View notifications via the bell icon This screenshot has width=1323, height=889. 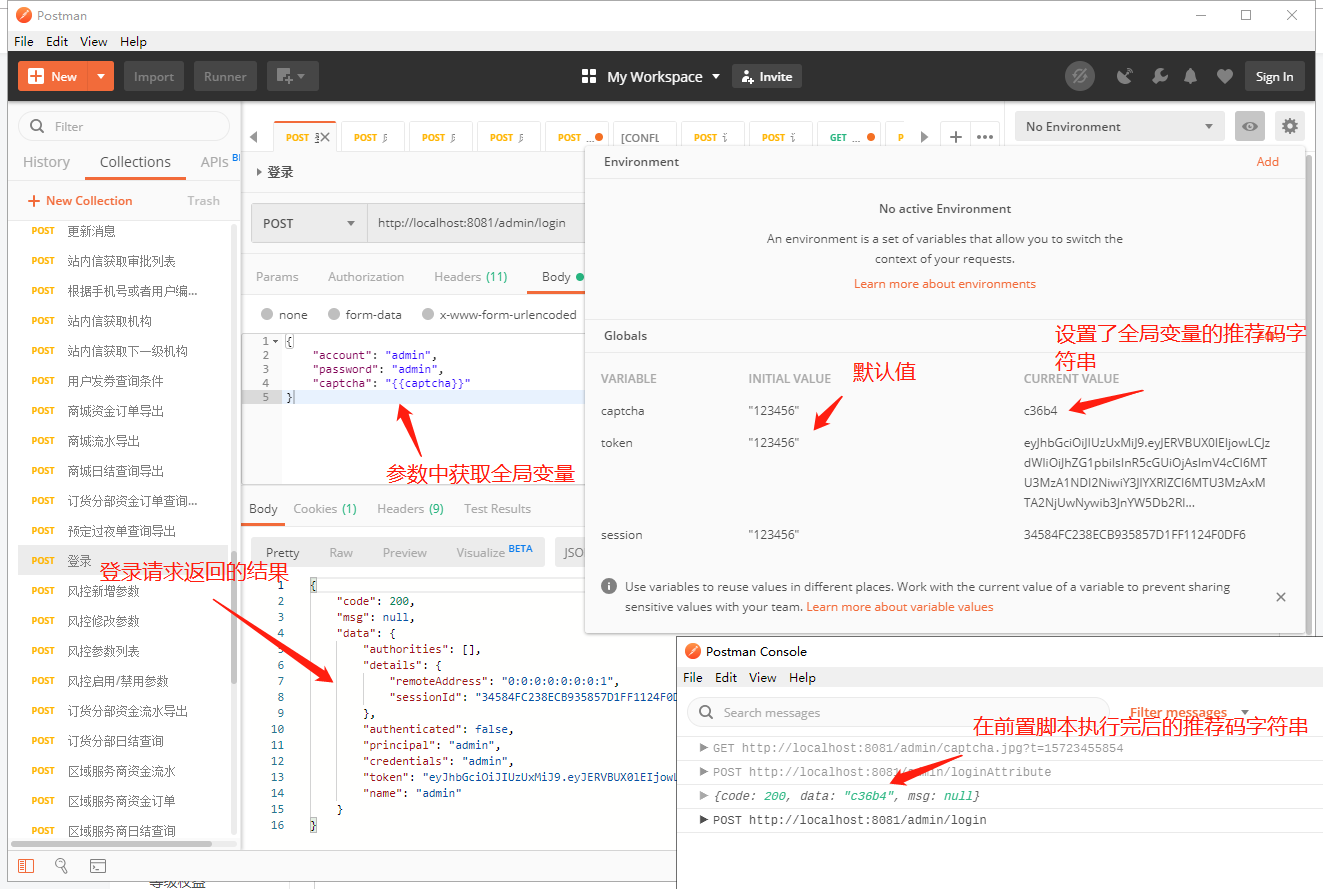point(1192,75)
